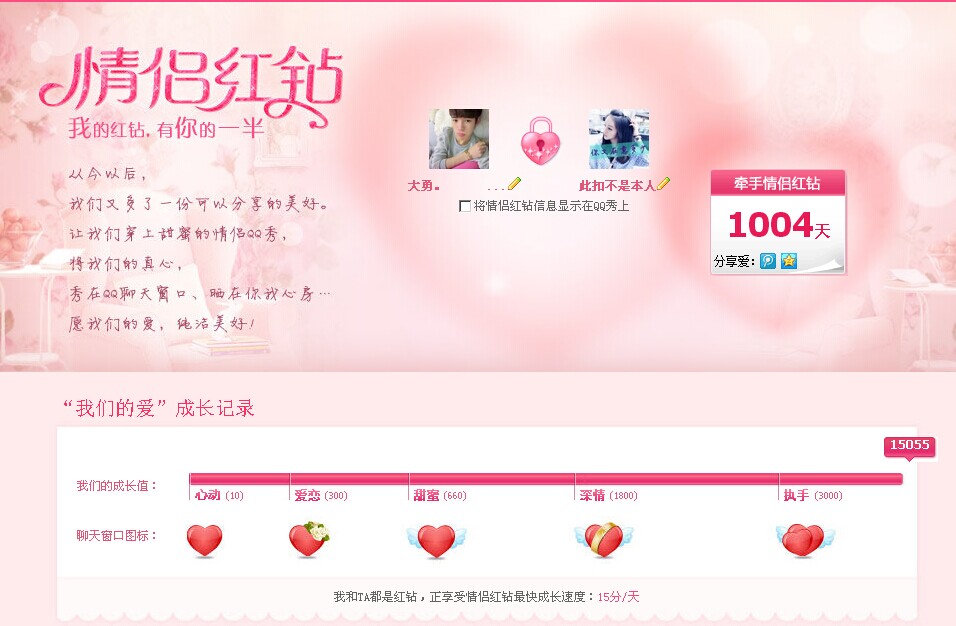Click the 甜蜜 (660) milestone label
This screenshot has width=956, height=626.
point(440,495)
